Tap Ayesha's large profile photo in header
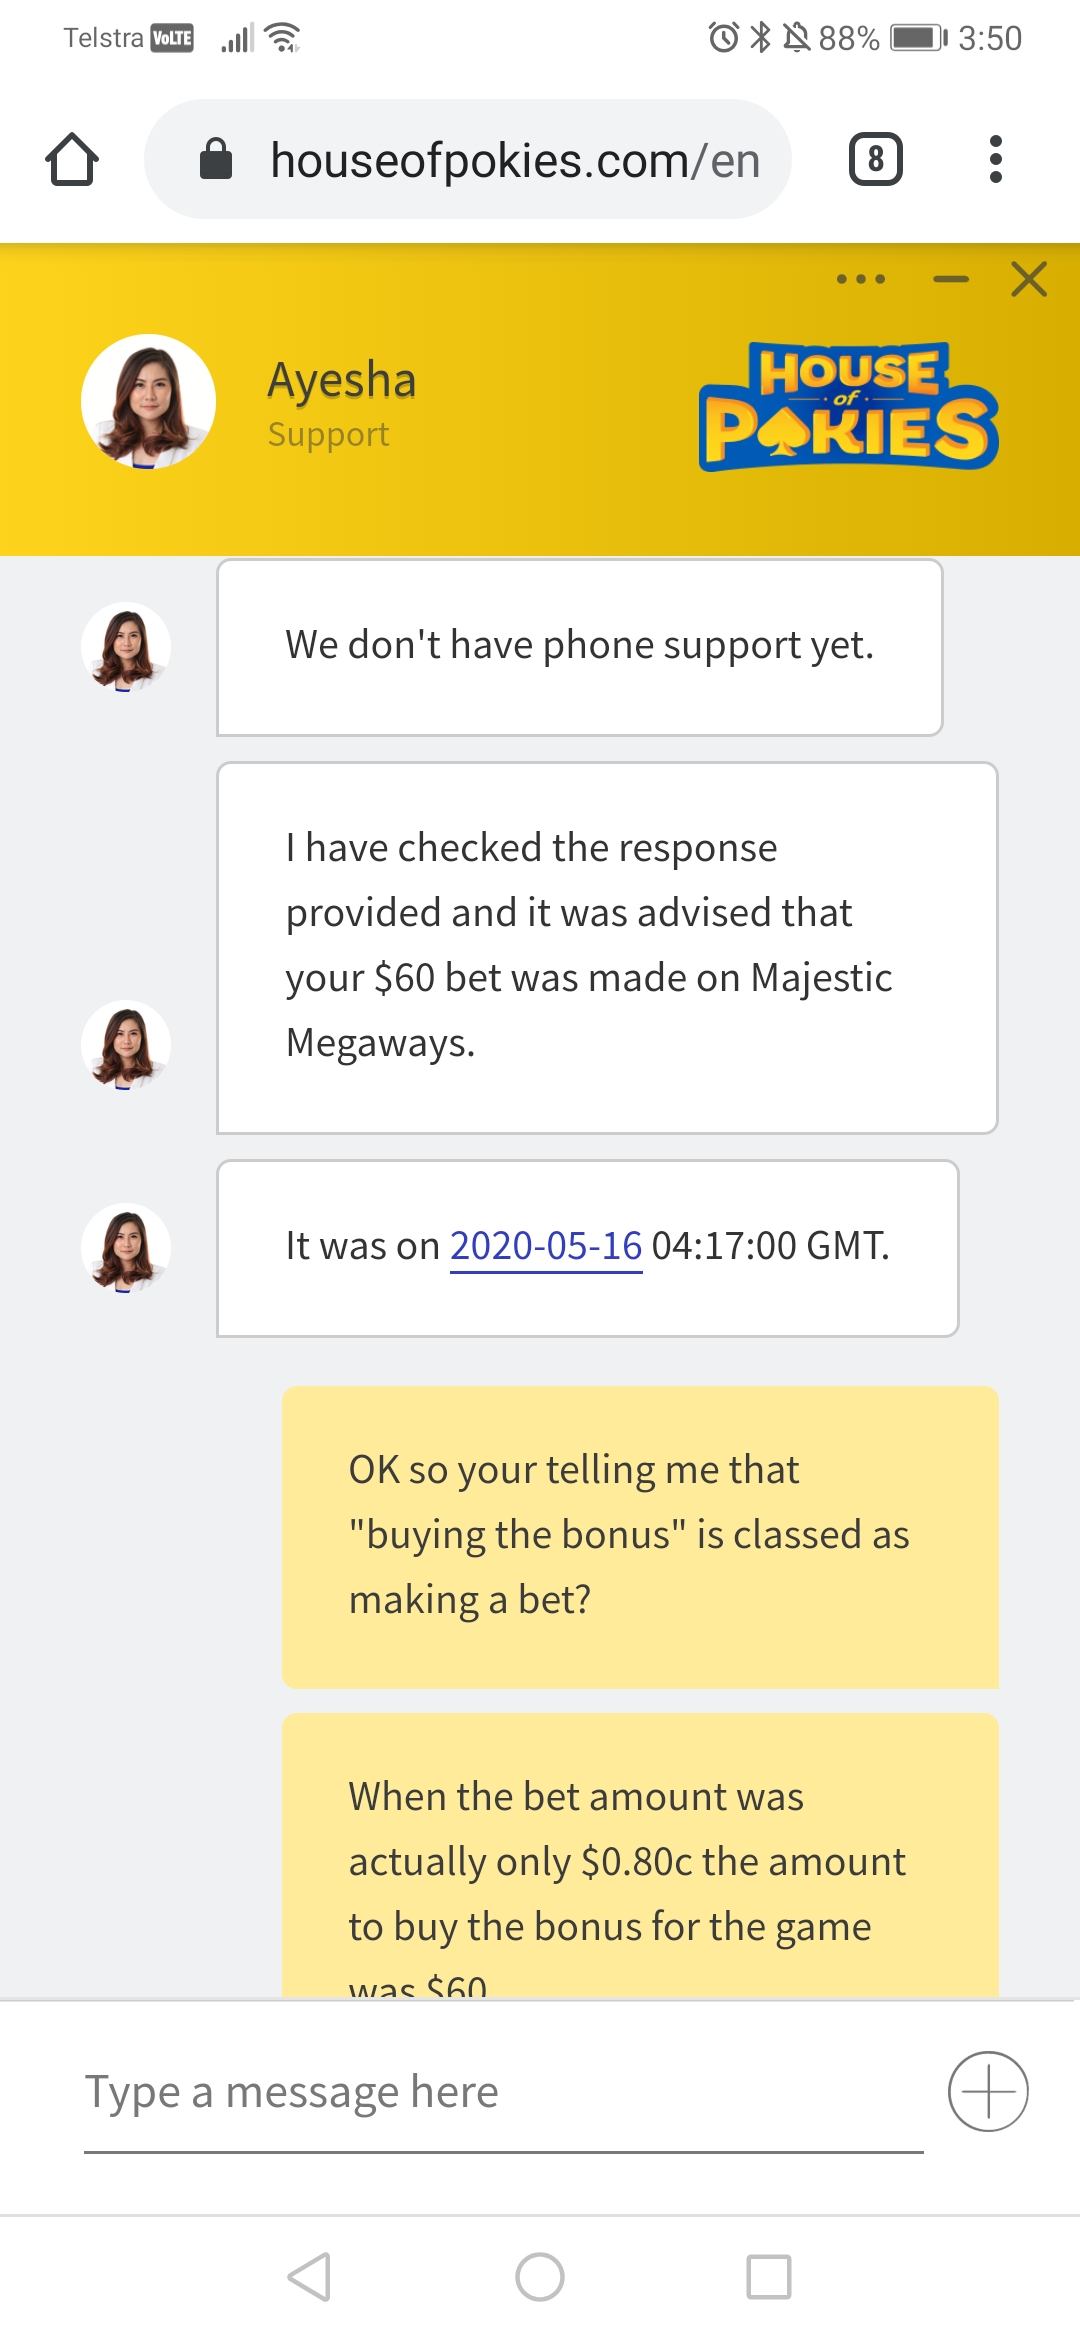This screenshot has height=2340, width=1080. pos(148,402)
